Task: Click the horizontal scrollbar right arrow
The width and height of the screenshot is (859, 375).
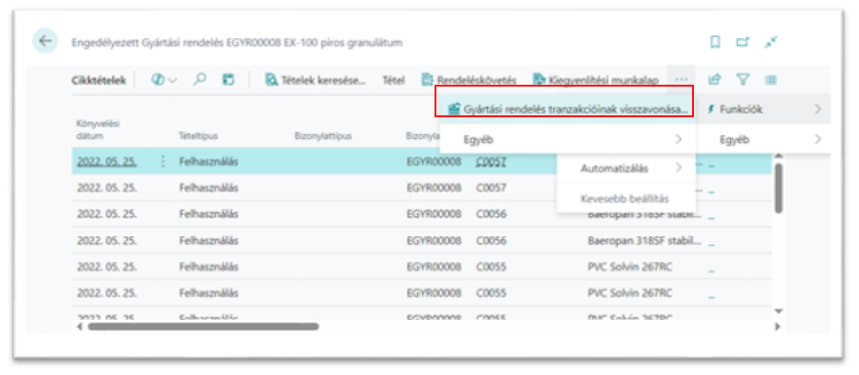Action: coord(777,327)
